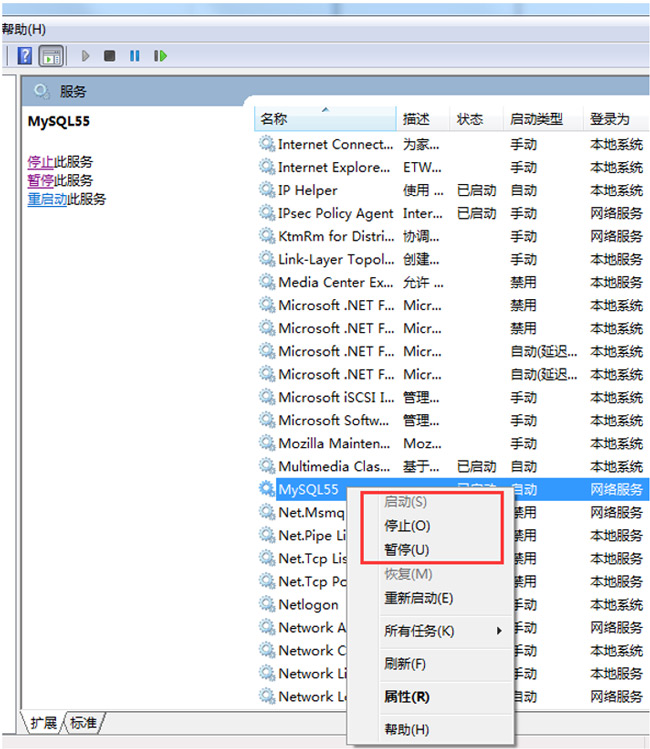Select the Internet Connect... service row
The width and height of the screenshot is (650, 749).
tap(452, 144)
